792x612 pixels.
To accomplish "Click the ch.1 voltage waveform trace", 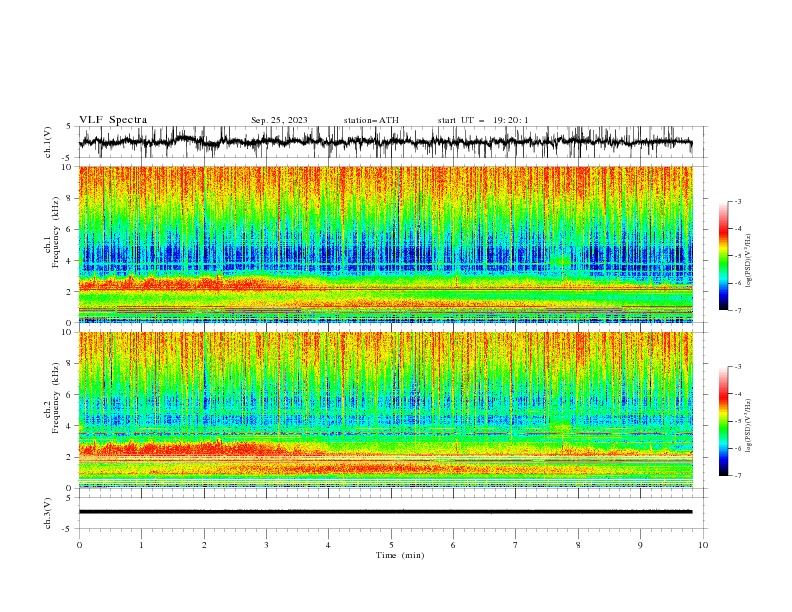I will pos(385,142).
